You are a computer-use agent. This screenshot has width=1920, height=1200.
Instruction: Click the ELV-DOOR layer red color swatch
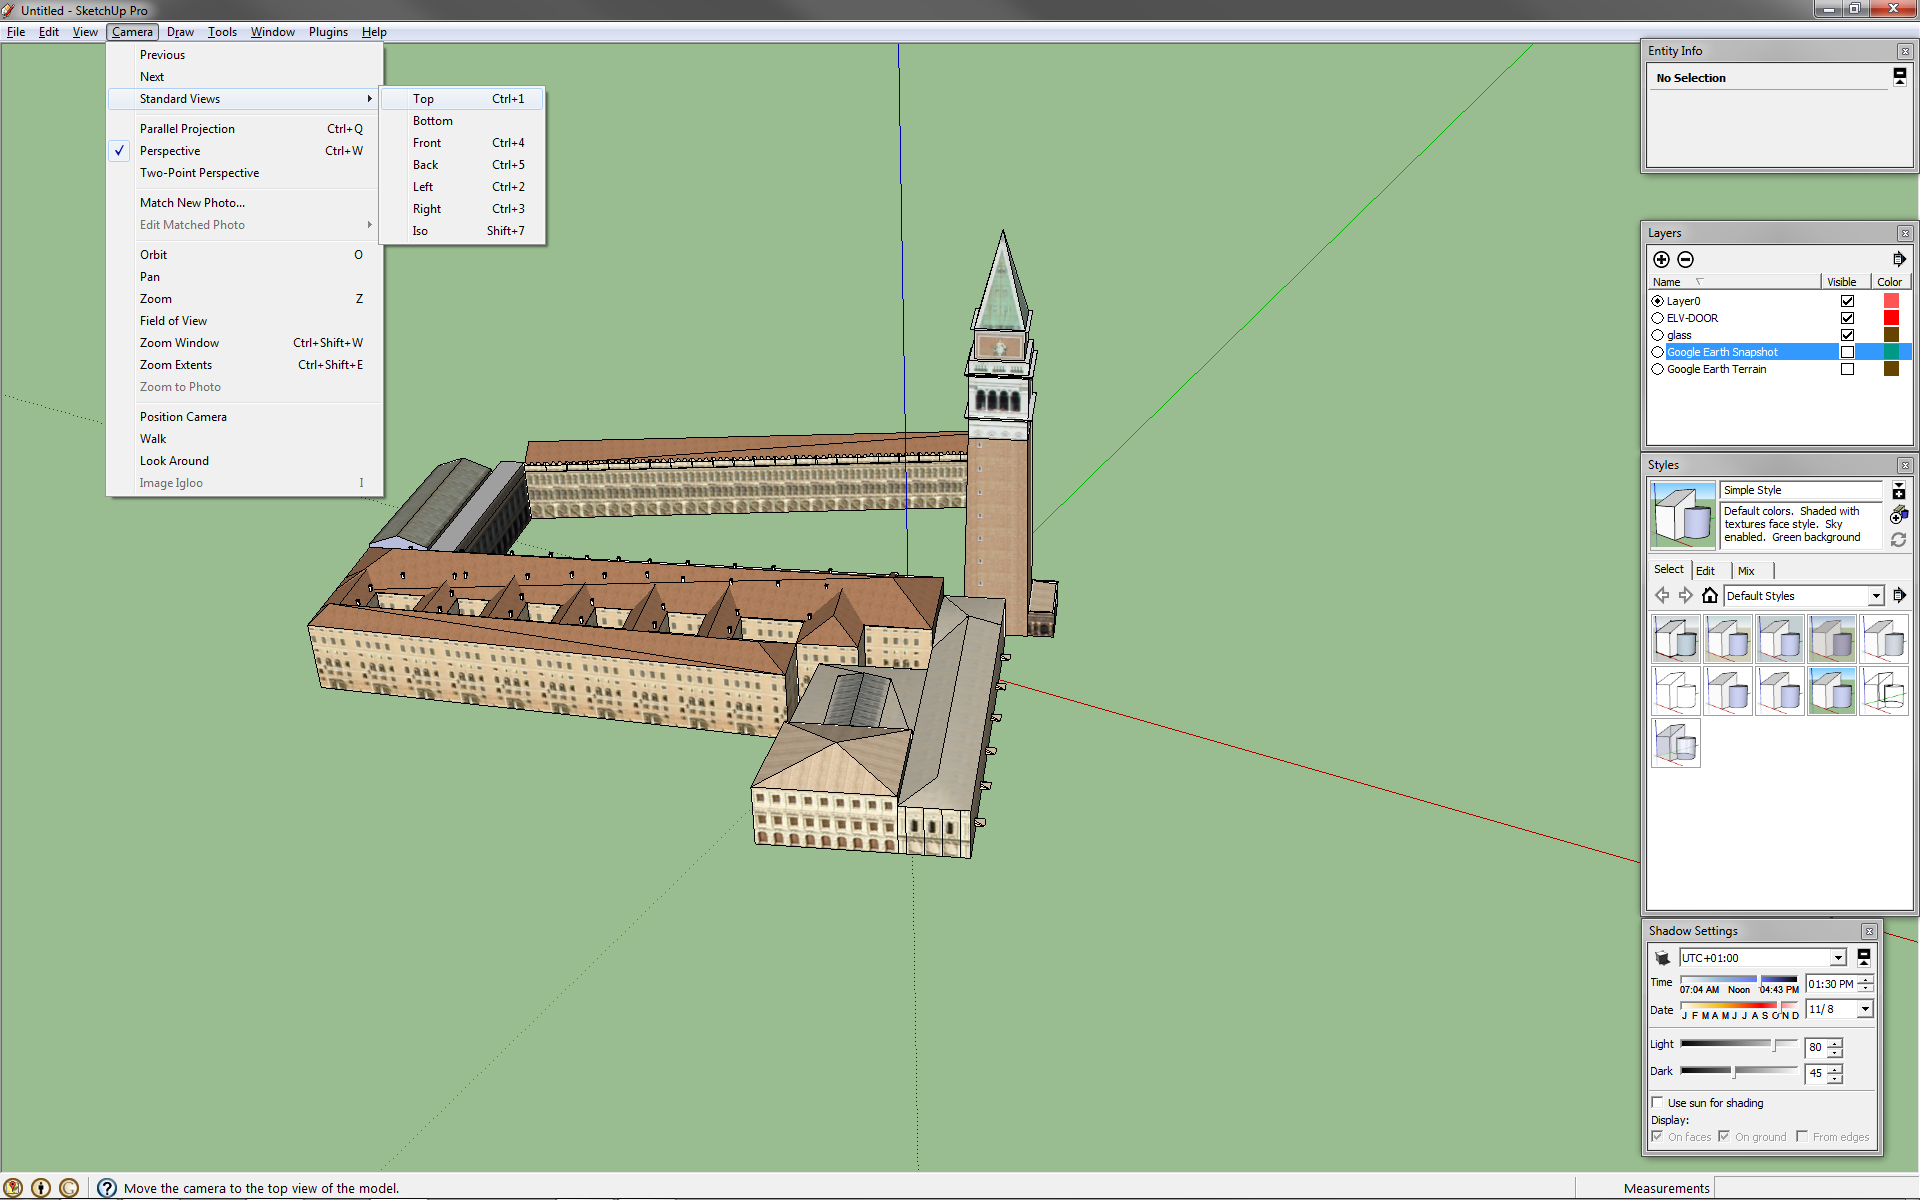pos(1891,318)
